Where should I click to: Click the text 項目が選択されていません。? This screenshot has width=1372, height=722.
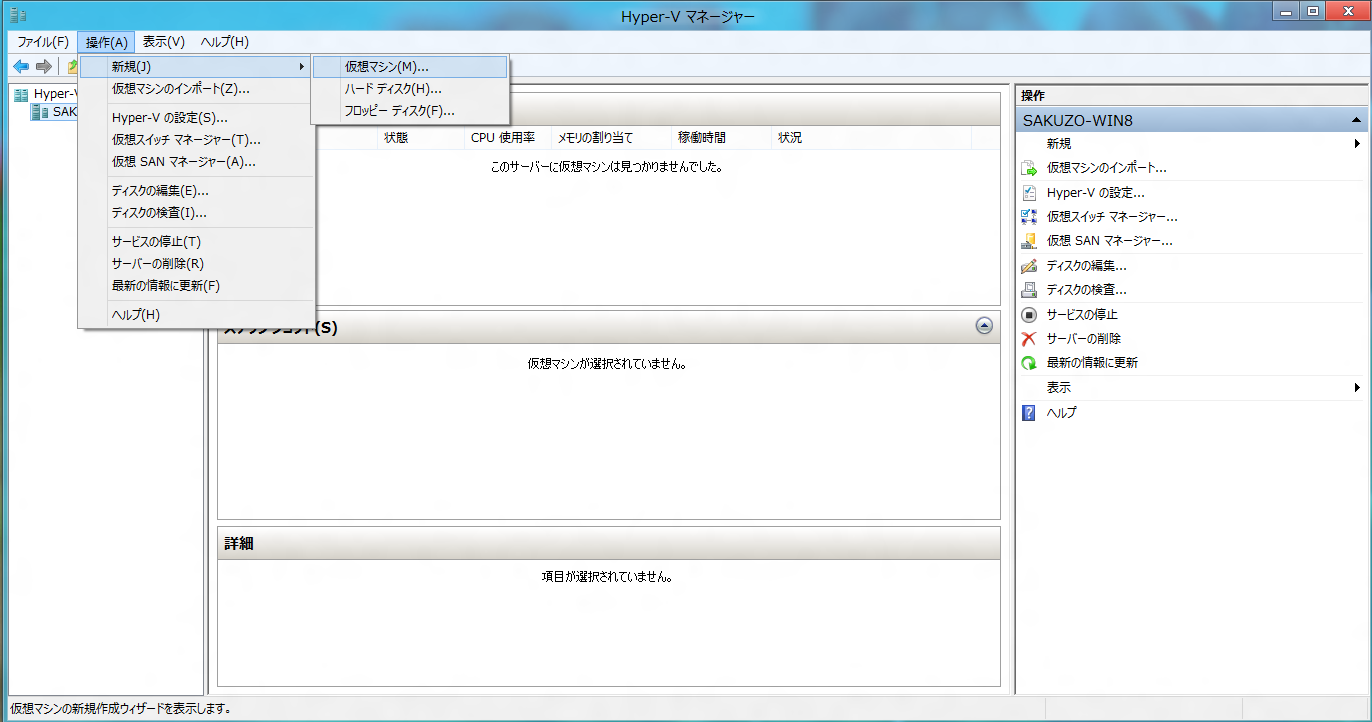(x=607, y=577)
